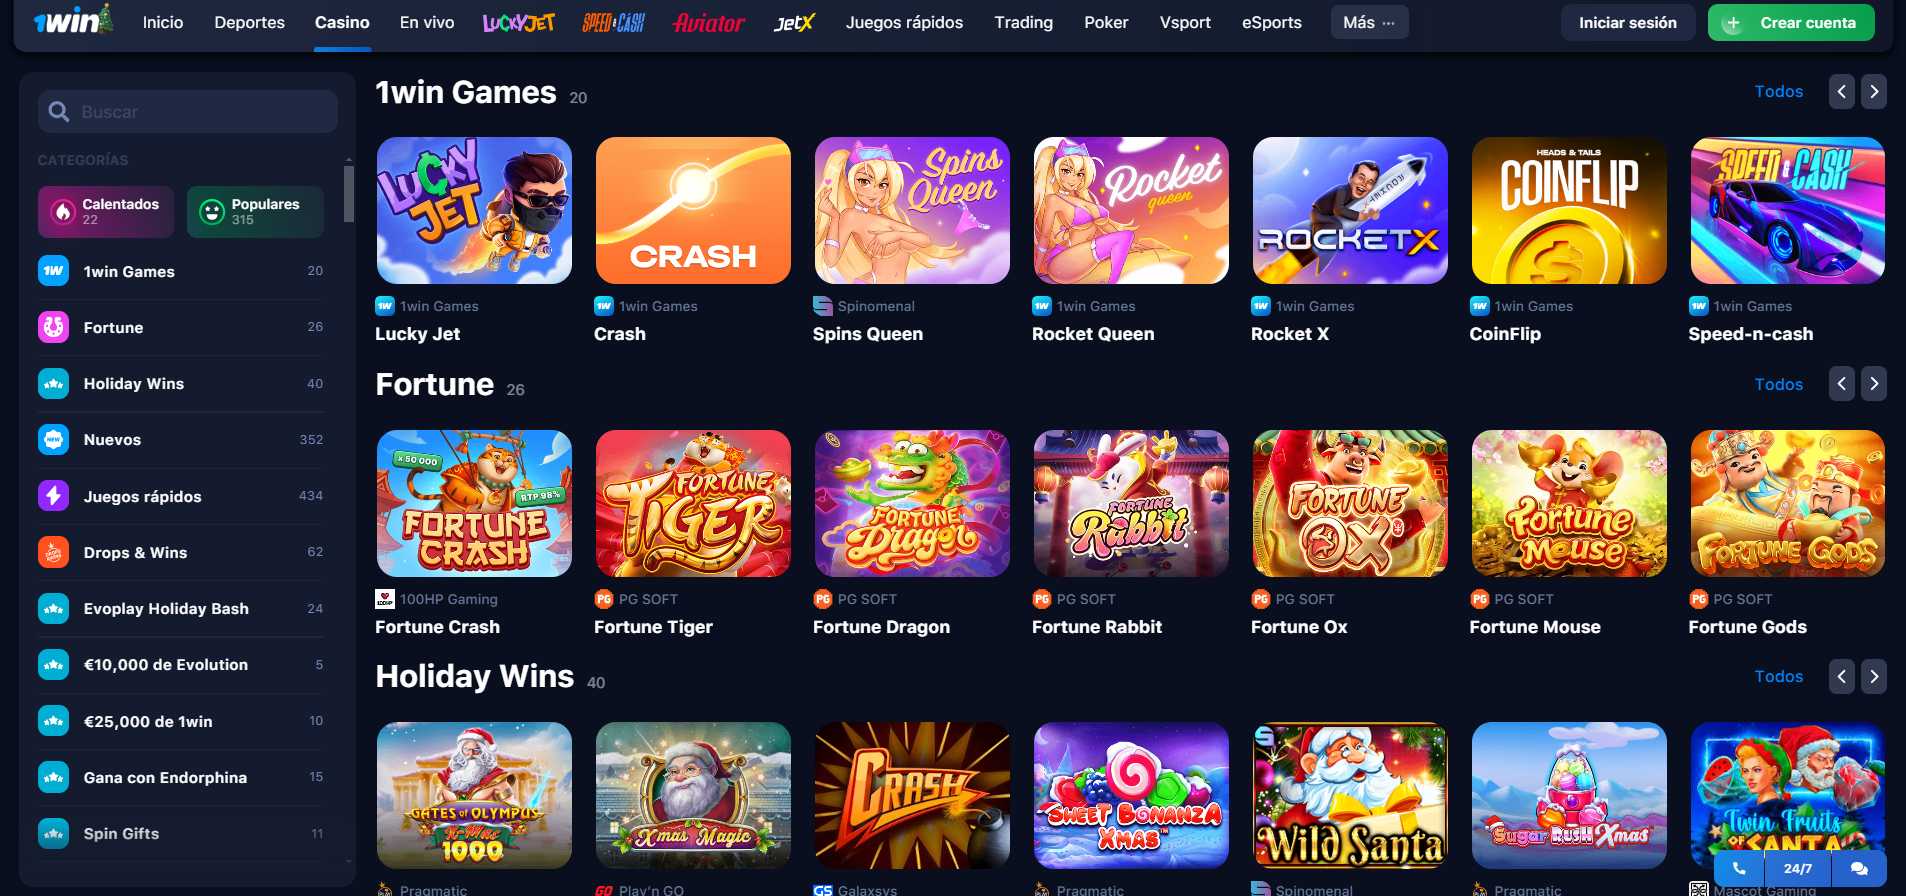Click the Crear cuenta button
1906x896 pixels.
(1791, 22)
